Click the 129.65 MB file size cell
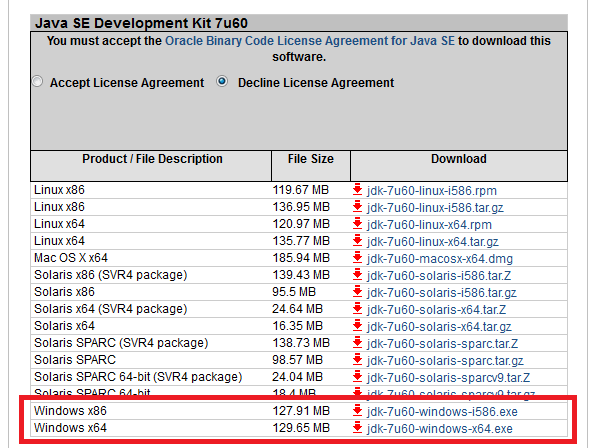 [301, 428]
